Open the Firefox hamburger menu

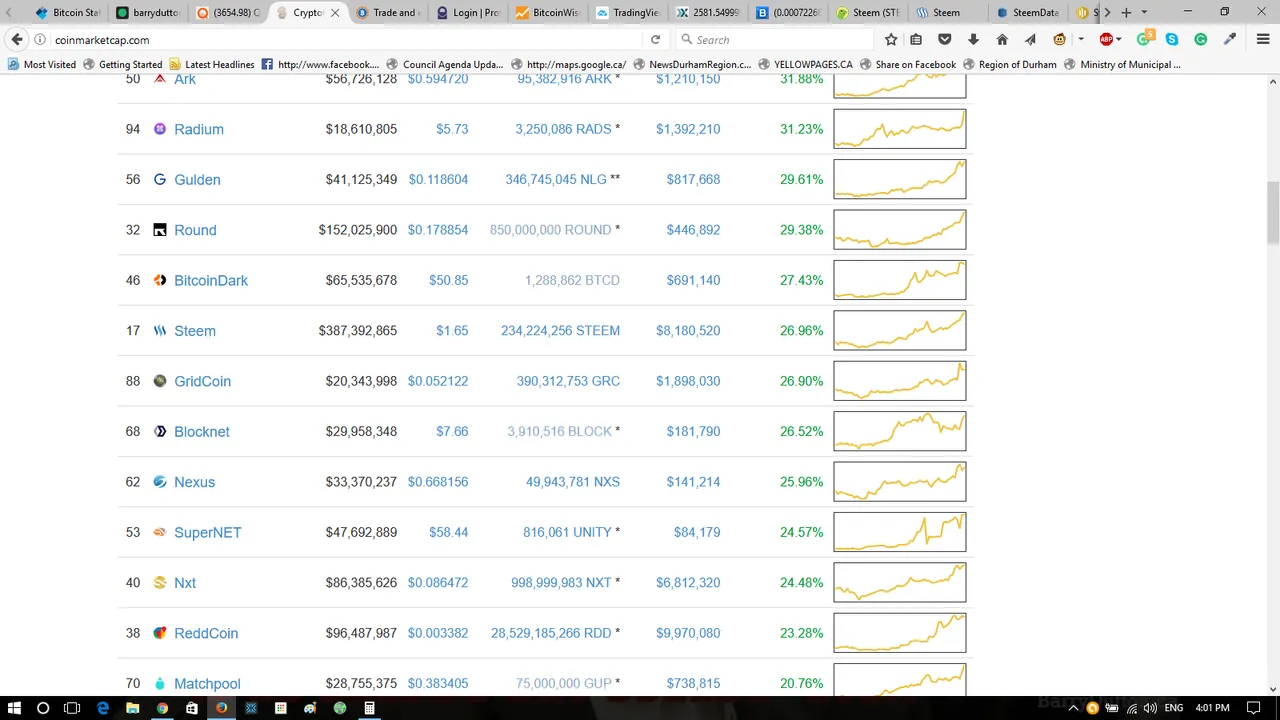point(1263,40)
